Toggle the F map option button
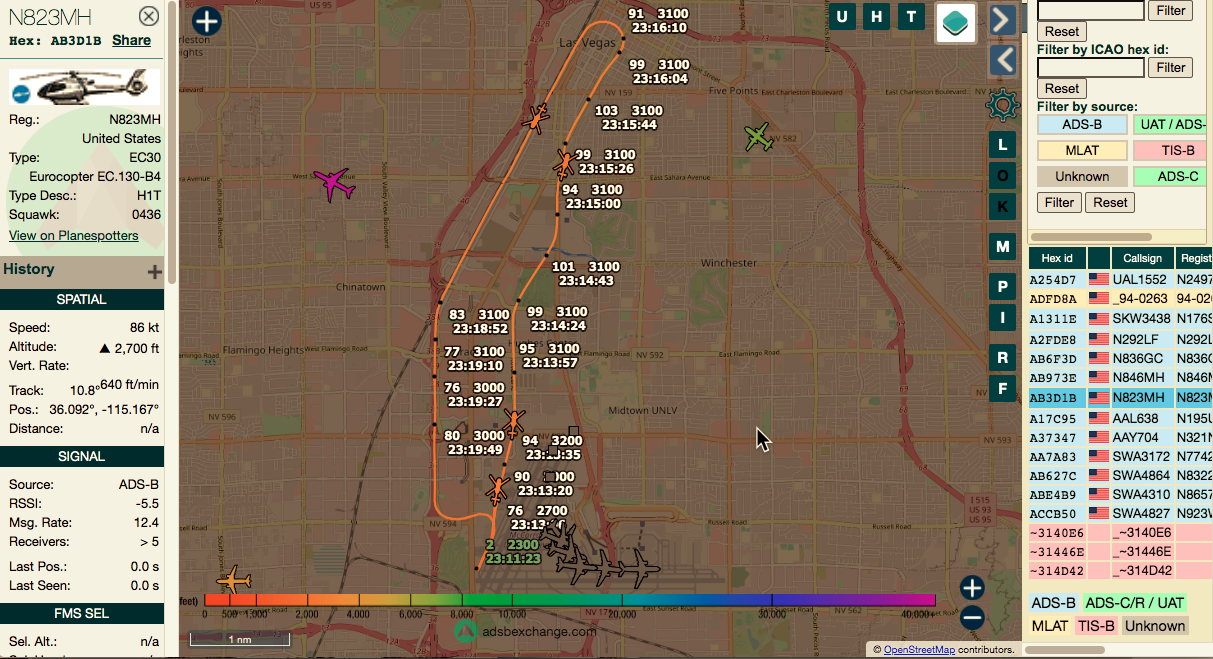 pyautogui.click(x=1002, y=389)
